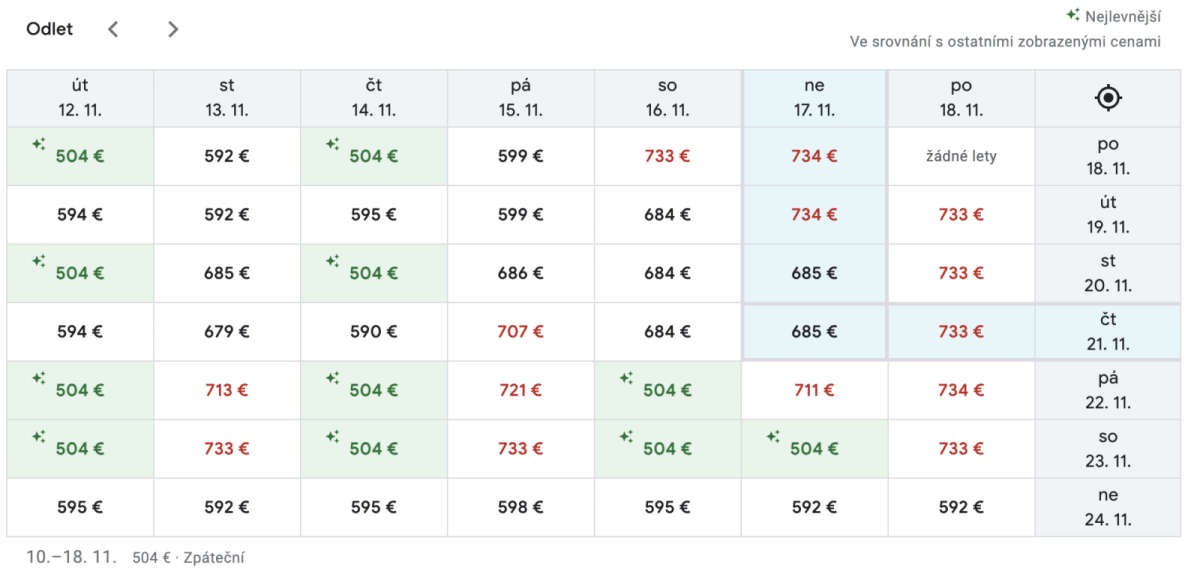Viewport: 1200px width, 574px height.
Task: Click the Odlet label
Action: (x=50, y=29)
